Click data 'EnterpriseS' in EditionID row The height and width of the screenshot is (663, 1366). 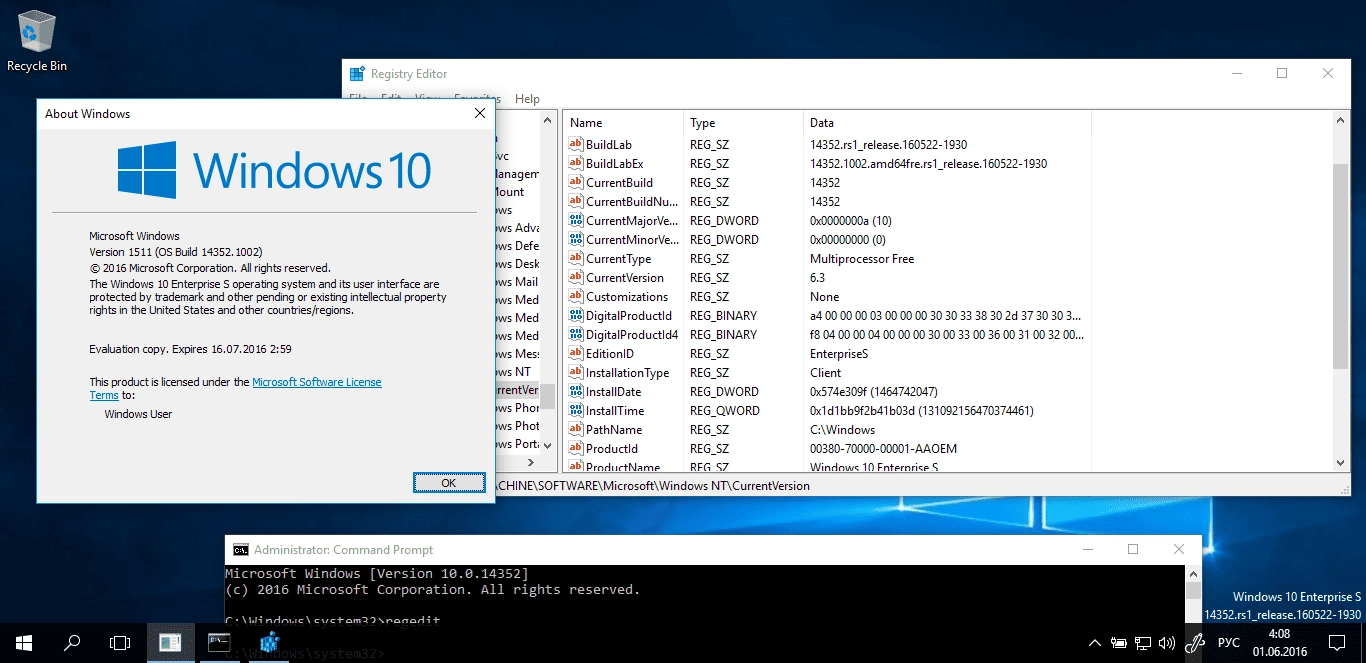tap(839, 353)
